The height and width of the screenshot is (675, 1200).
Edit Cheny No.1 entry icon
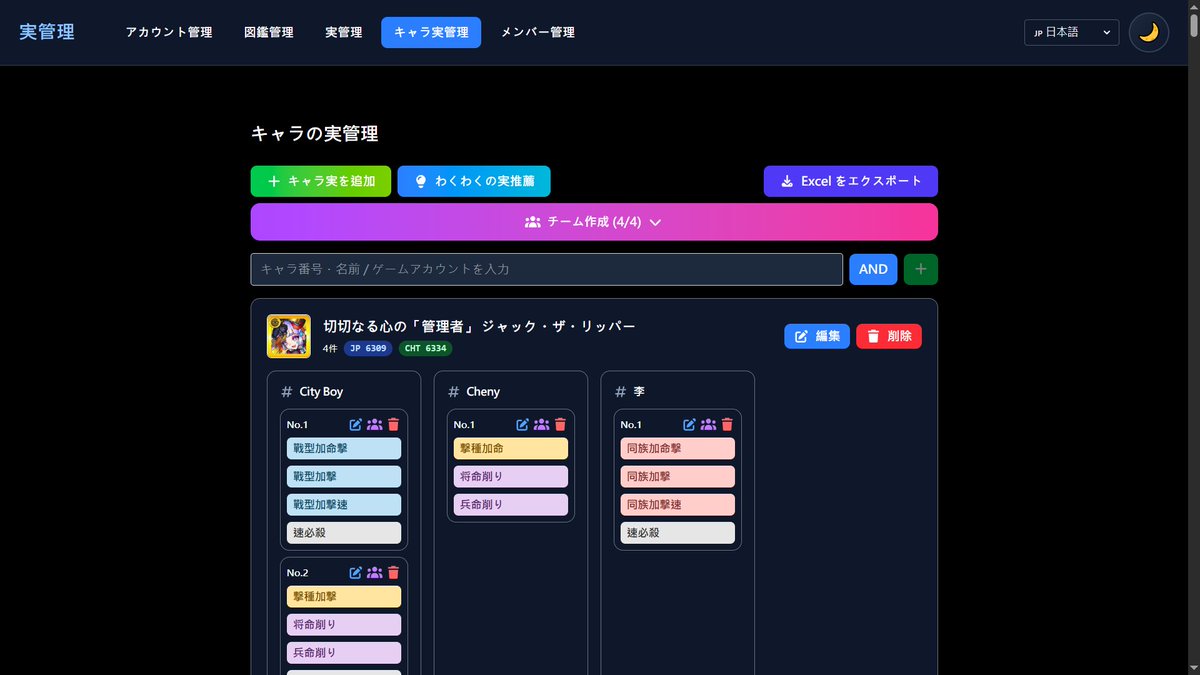coord(522,424)
